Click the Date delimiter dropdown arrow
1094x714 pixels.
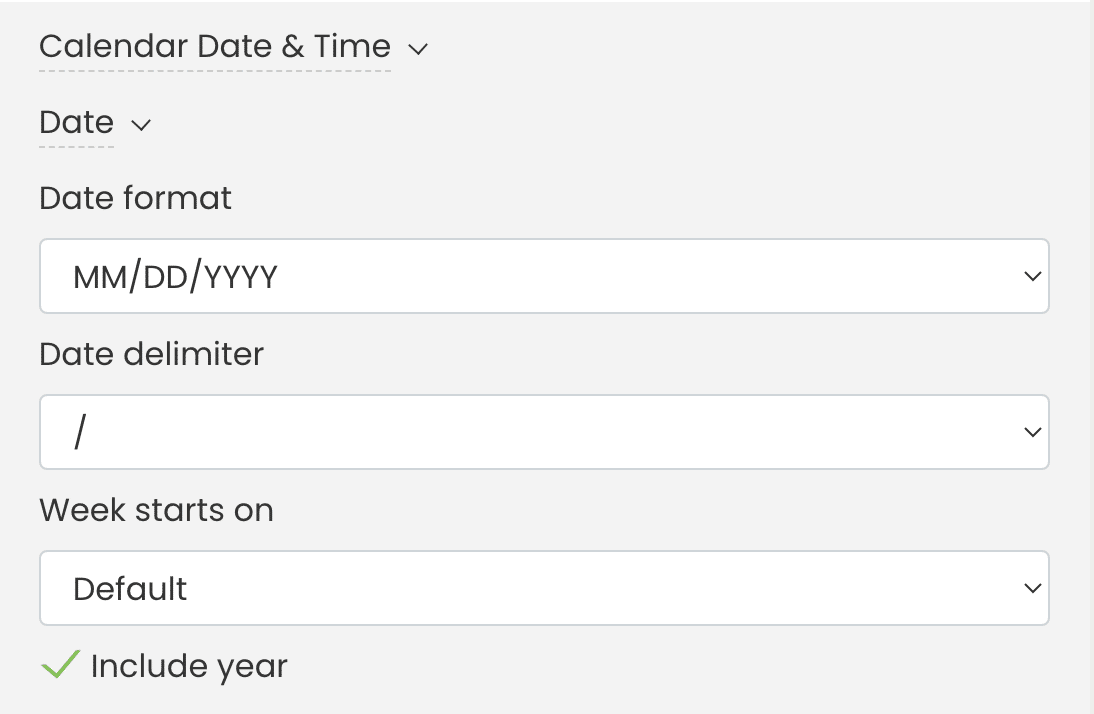1032,432
